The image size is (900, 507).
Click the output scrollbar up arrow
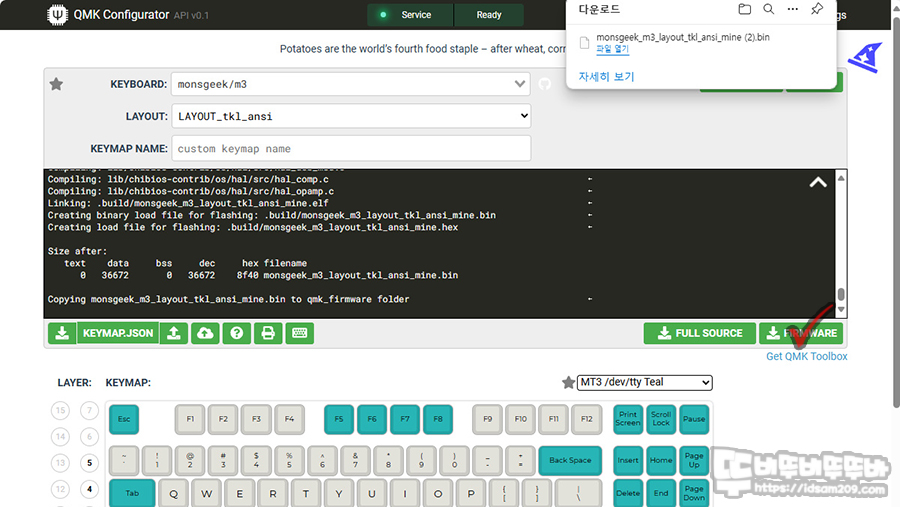pyautogui.click(x=841, y=178)
